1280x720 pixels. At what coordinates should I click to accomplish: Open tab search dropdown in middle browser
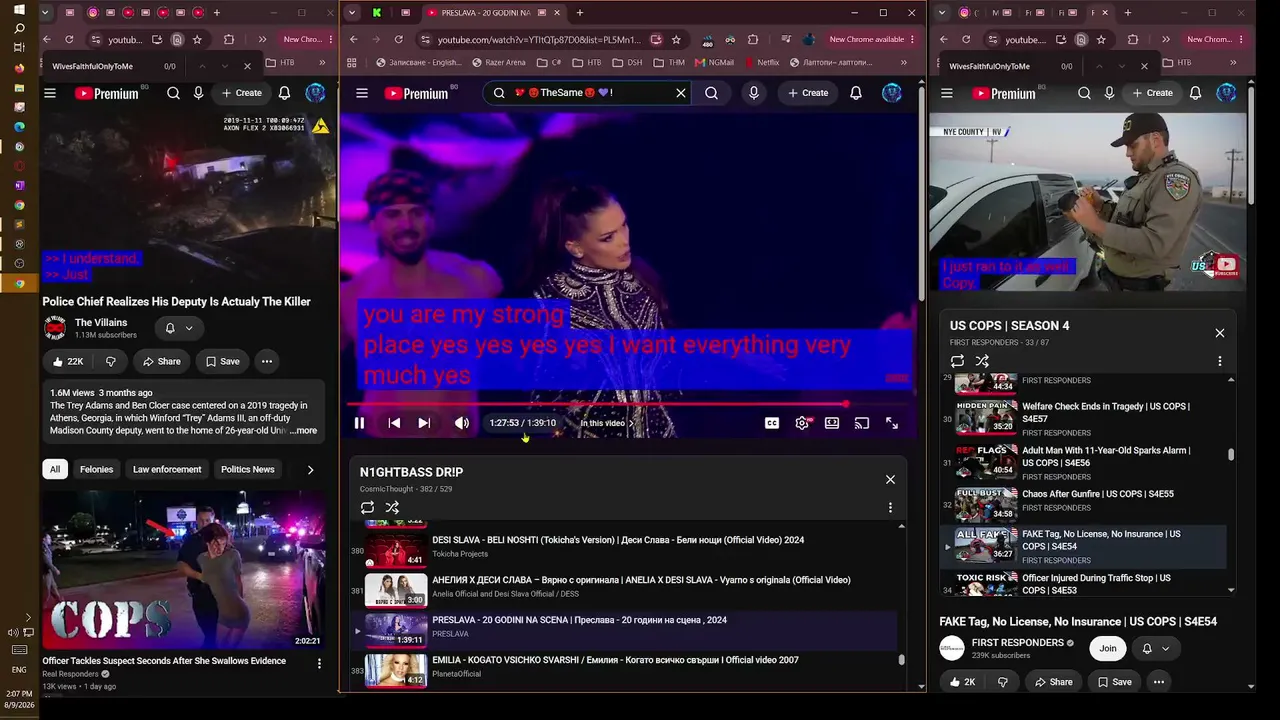click(x=351, y=13)
